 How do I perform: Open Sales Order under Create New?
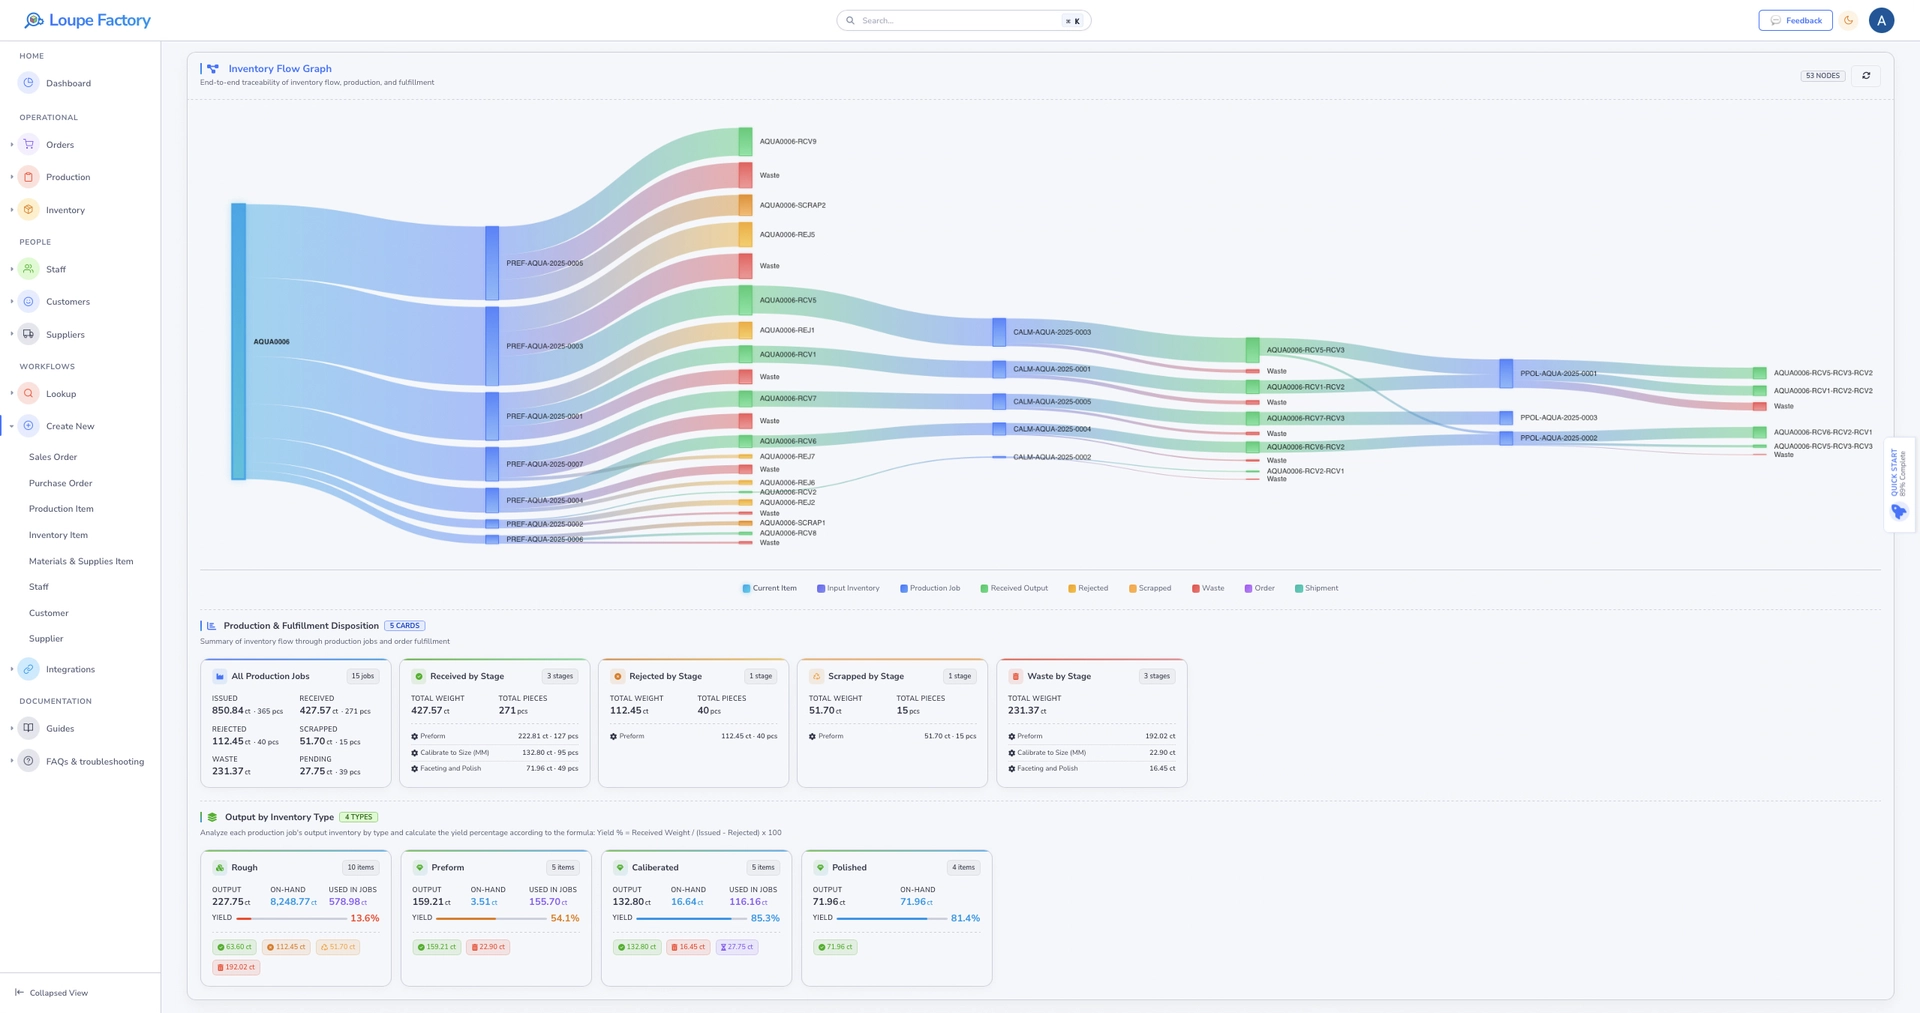tap(53, 457)
